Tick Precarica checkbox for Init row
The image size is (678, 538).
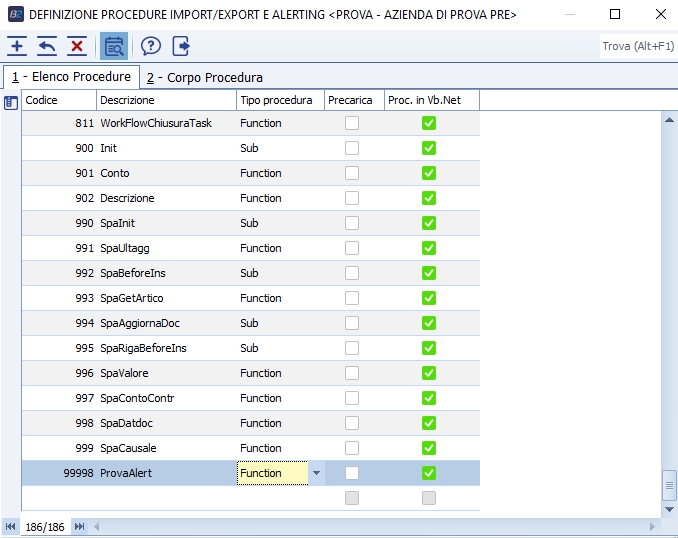(352, 148)
